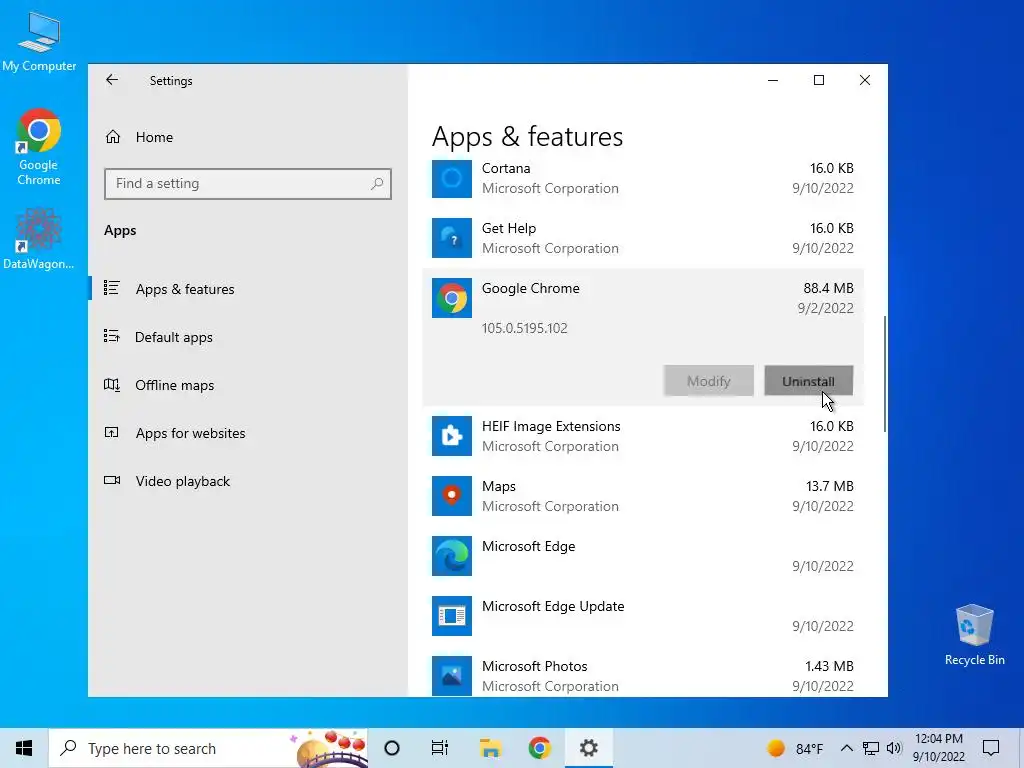Viewport: 1024px width, 768px height.
Task: Select the Cortana app name
Action: tap(506, 168)
